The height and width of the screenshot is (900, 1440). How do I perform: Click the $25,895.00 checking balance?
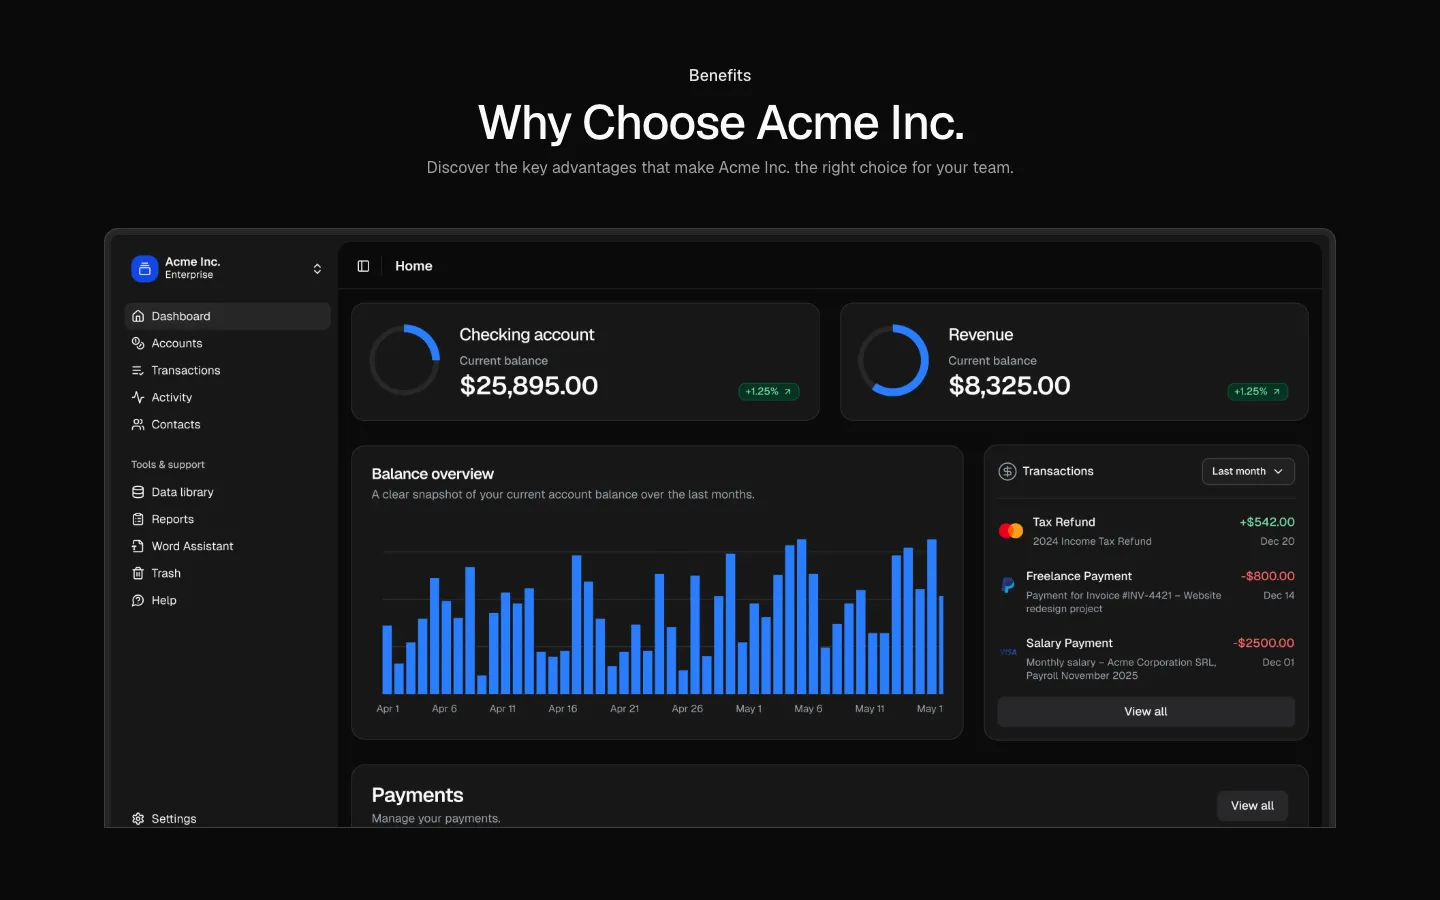(529, 386)
